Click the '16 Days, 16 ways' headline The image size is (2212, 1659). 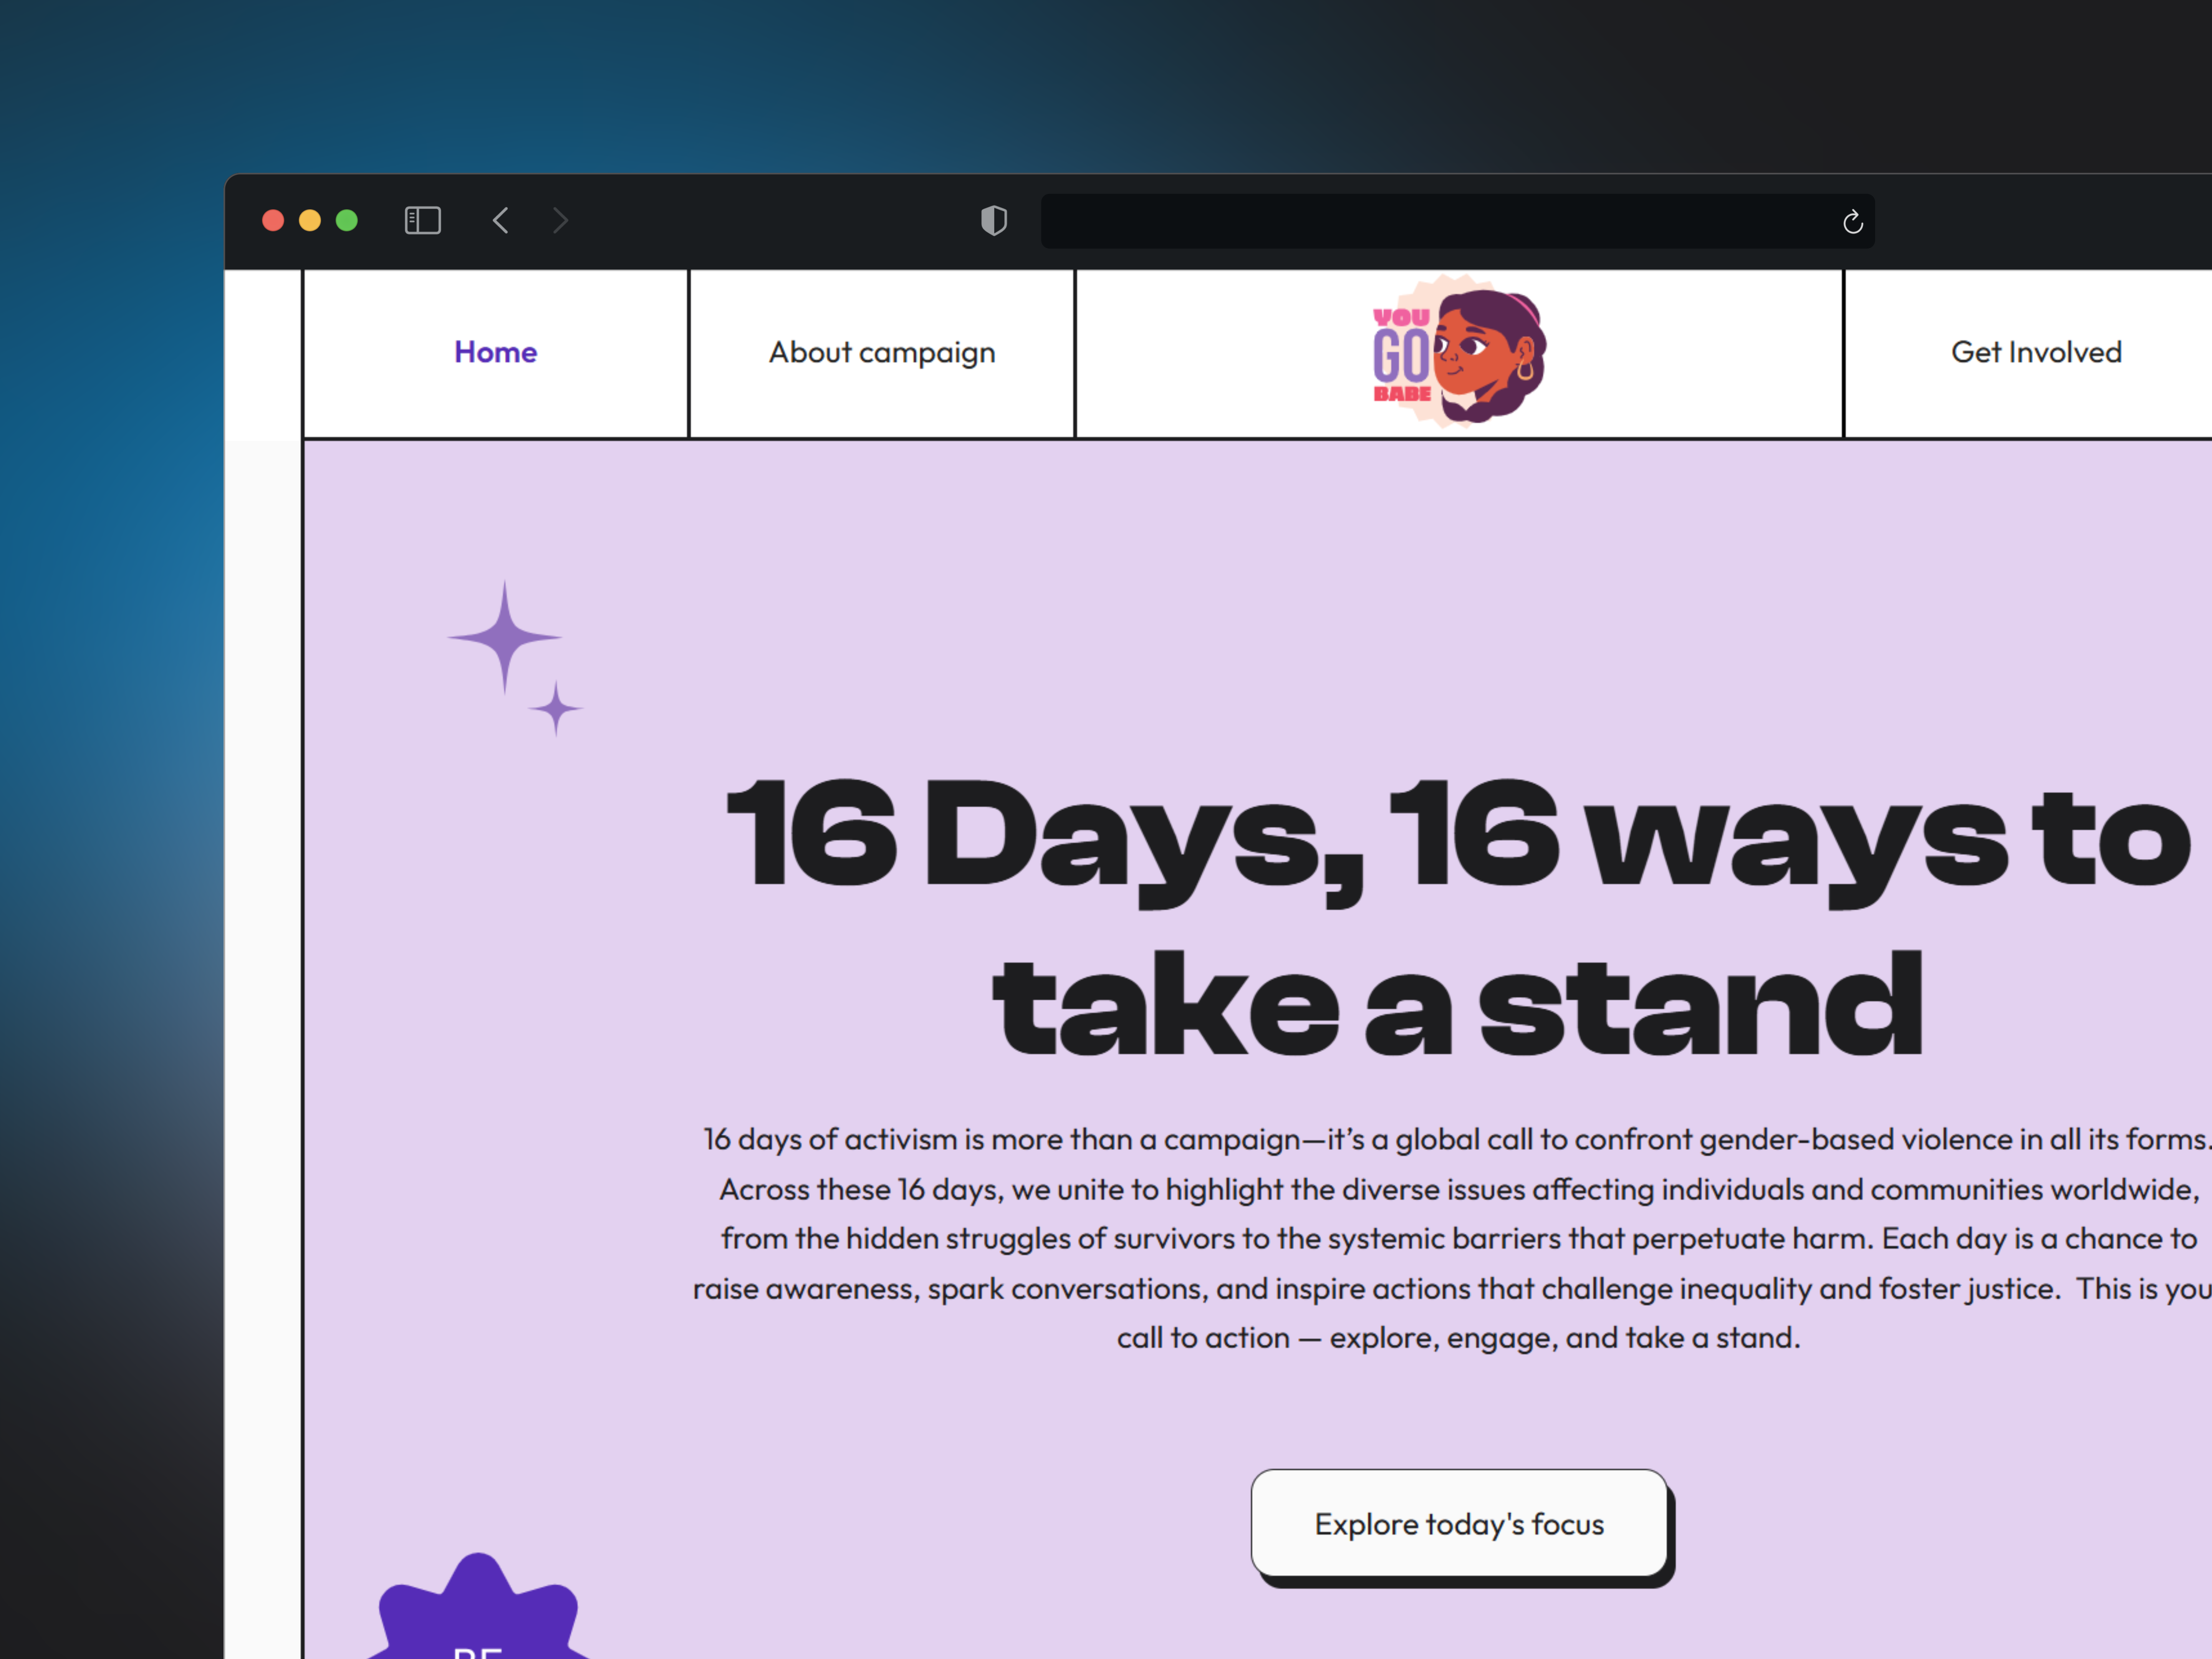1457,835
